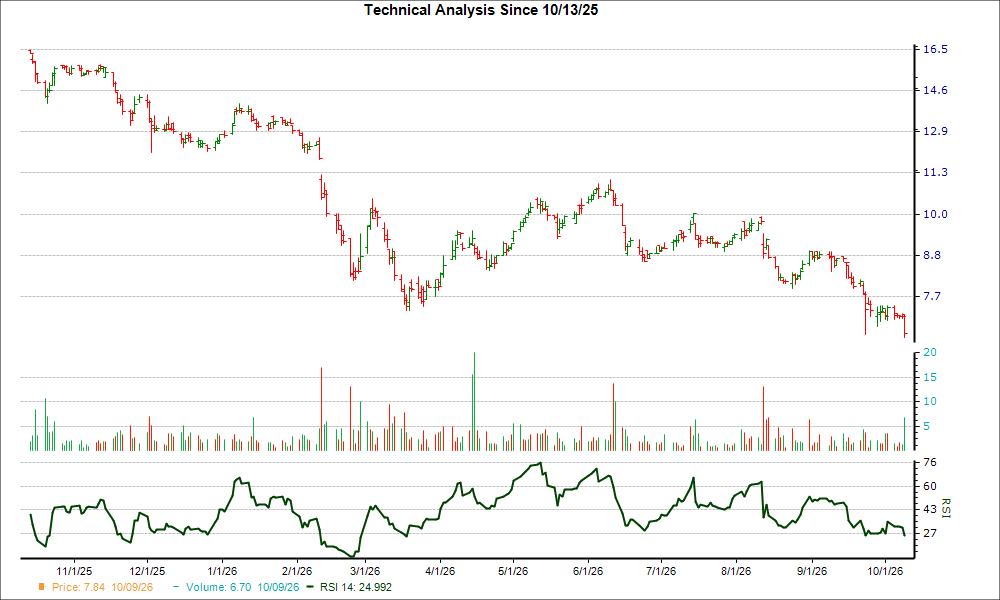Click the 'Volume: 6.70 10/09/26' legend text
The width and height of the screenshot is (1000, 600).
pyautogui.click(x=242, y=587)
